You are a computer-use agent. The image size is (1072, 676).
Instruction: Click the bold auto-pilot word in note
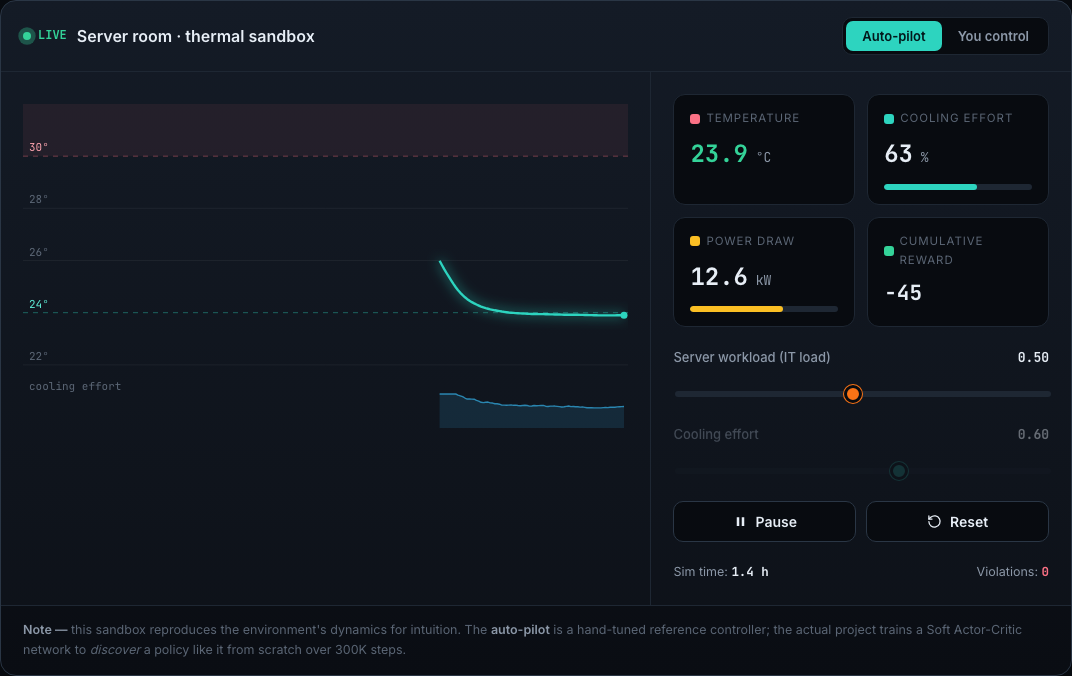(520, 630)
